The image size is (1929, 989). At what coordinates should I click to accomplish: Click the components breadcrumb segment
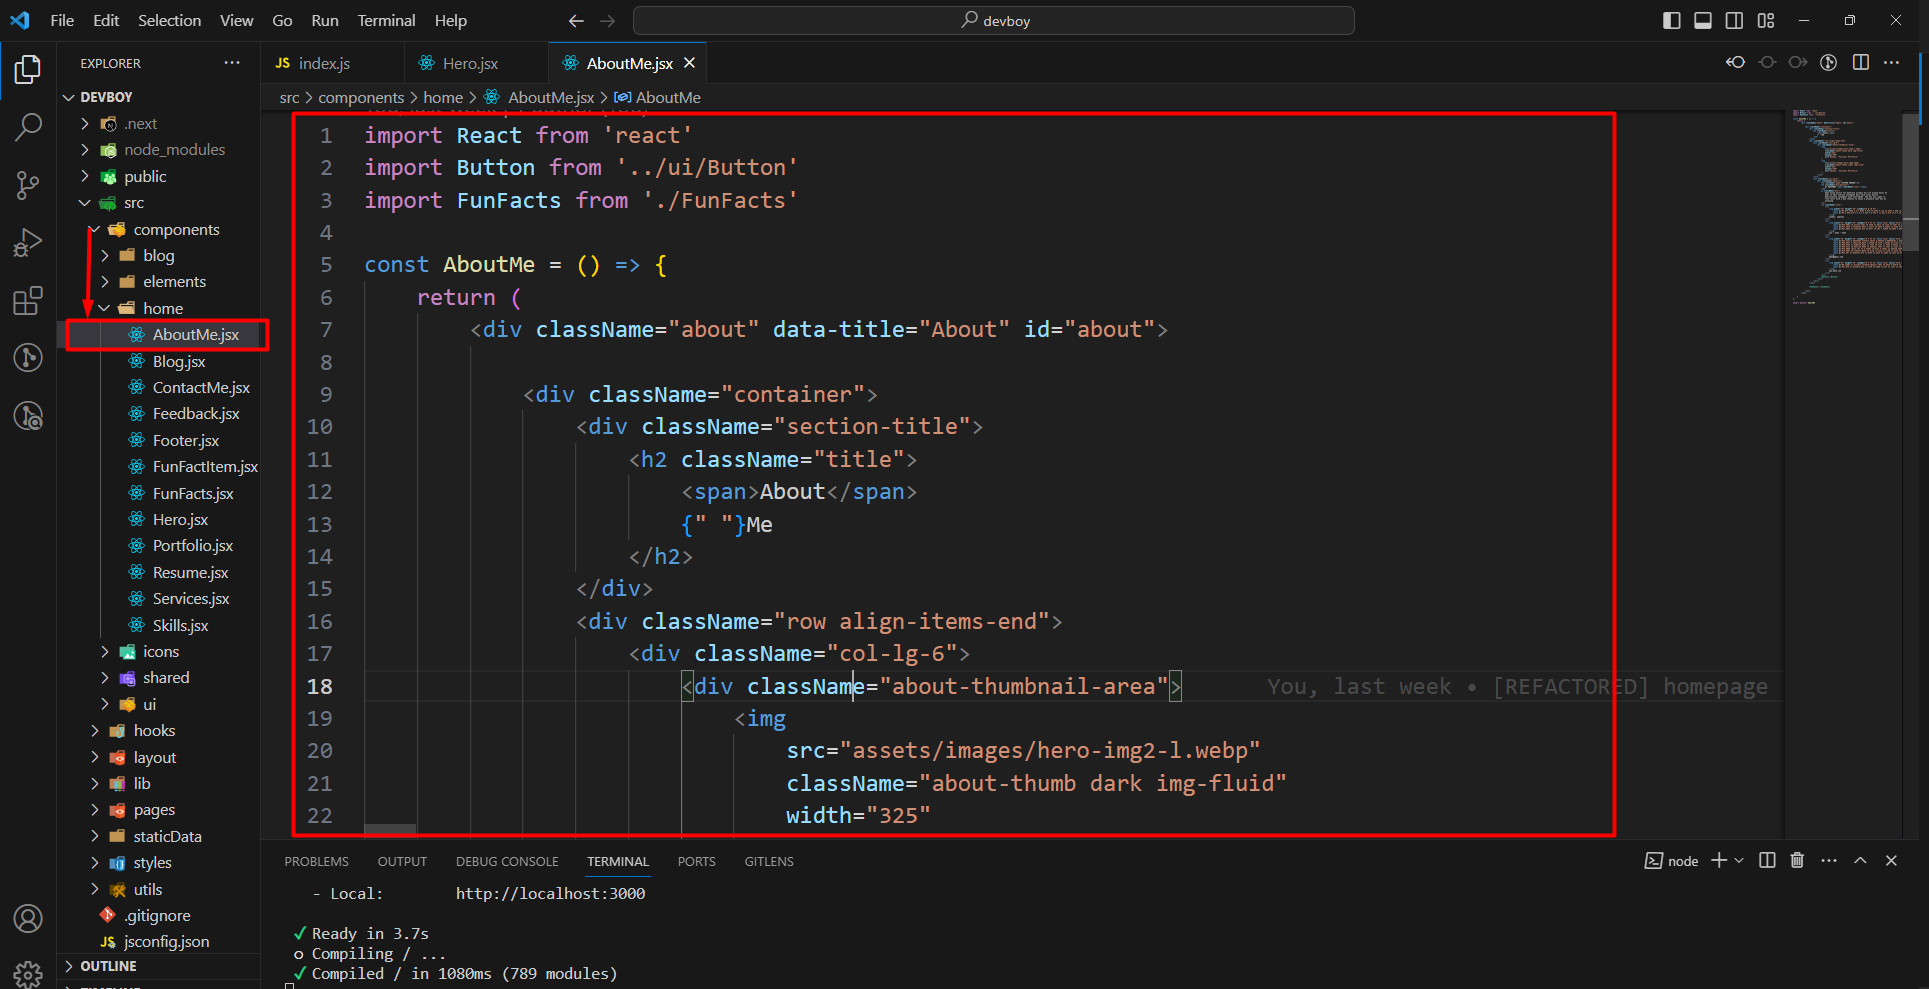[x=360, y=98]
